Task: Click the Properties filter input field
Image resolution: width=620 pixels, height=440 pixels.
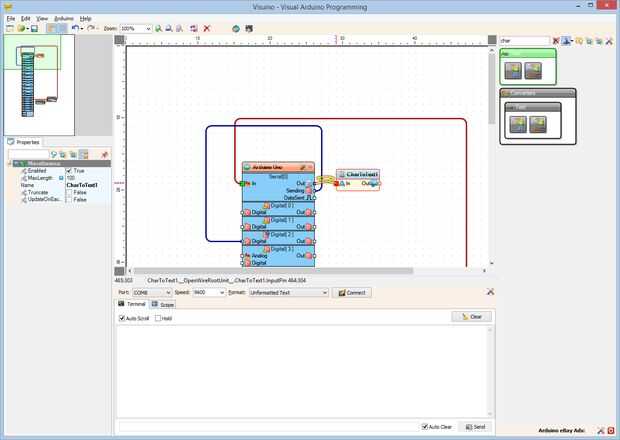Action: tap(29, 155)
